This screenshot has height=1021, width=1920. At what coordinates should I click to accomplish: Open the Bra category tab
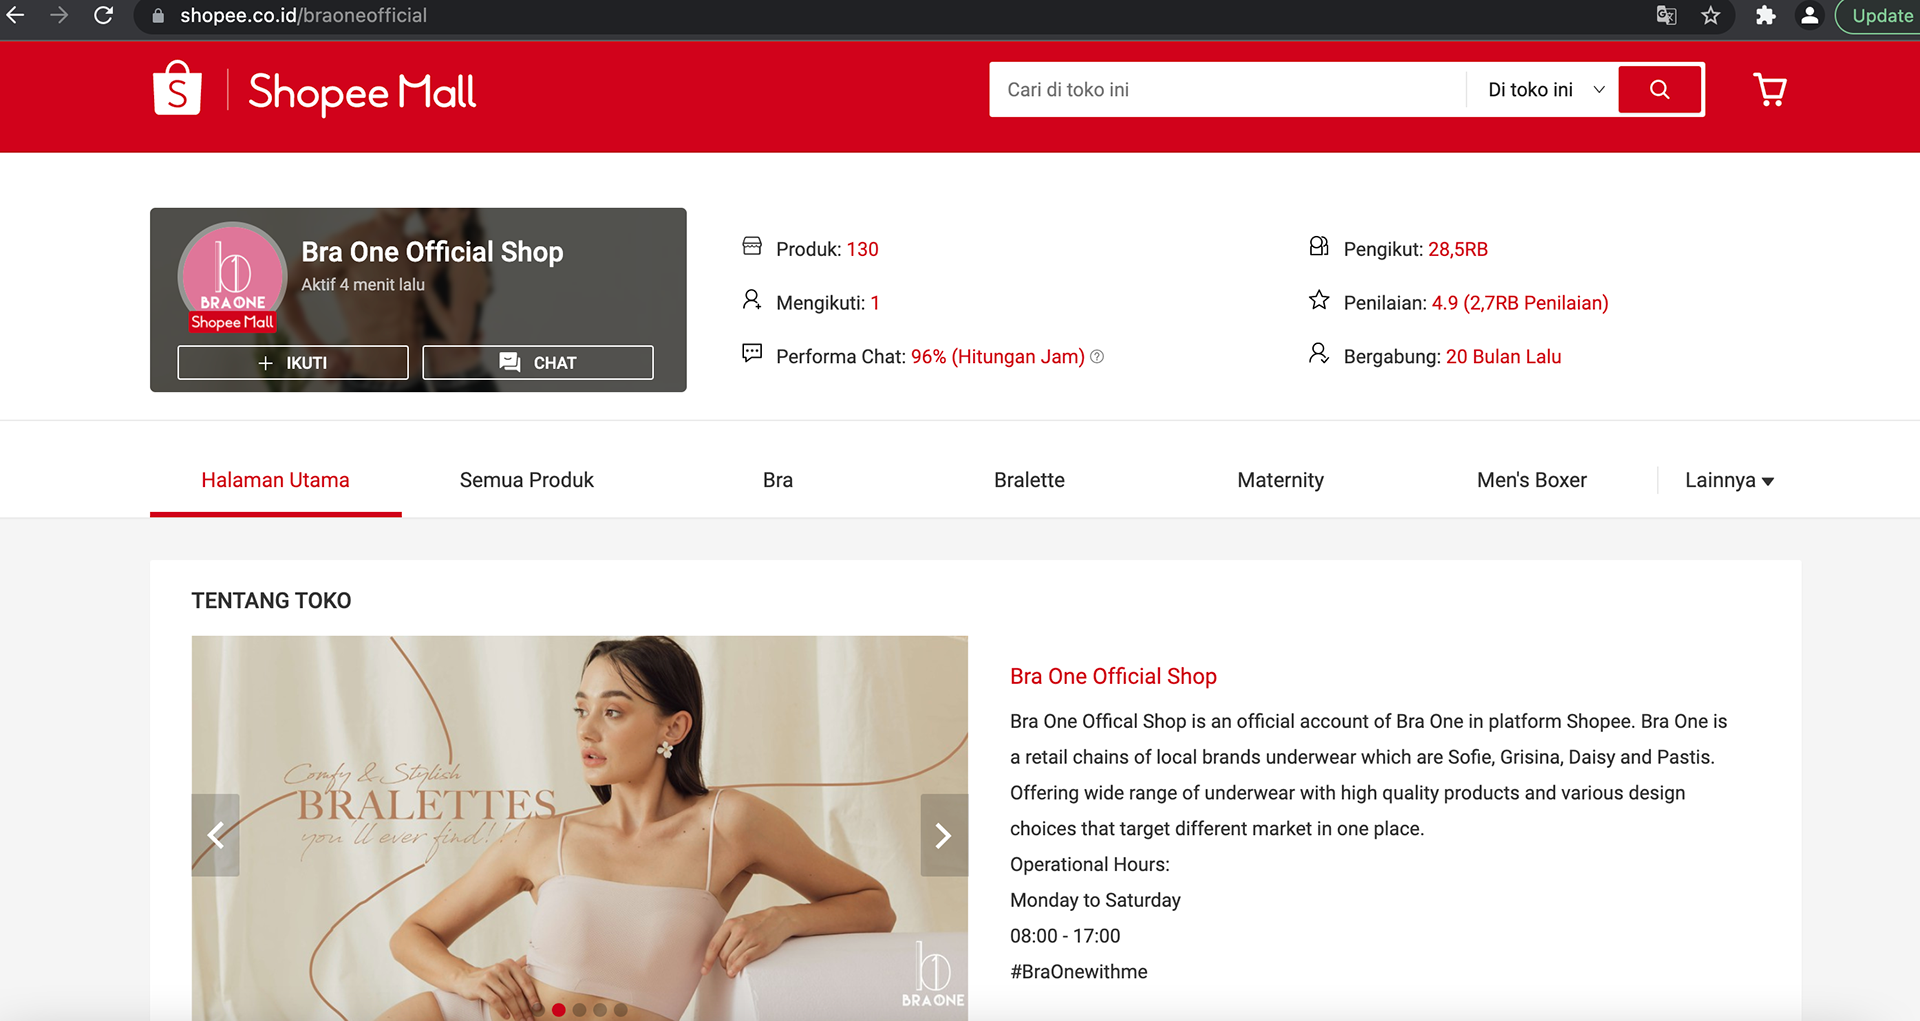(778, 480)
